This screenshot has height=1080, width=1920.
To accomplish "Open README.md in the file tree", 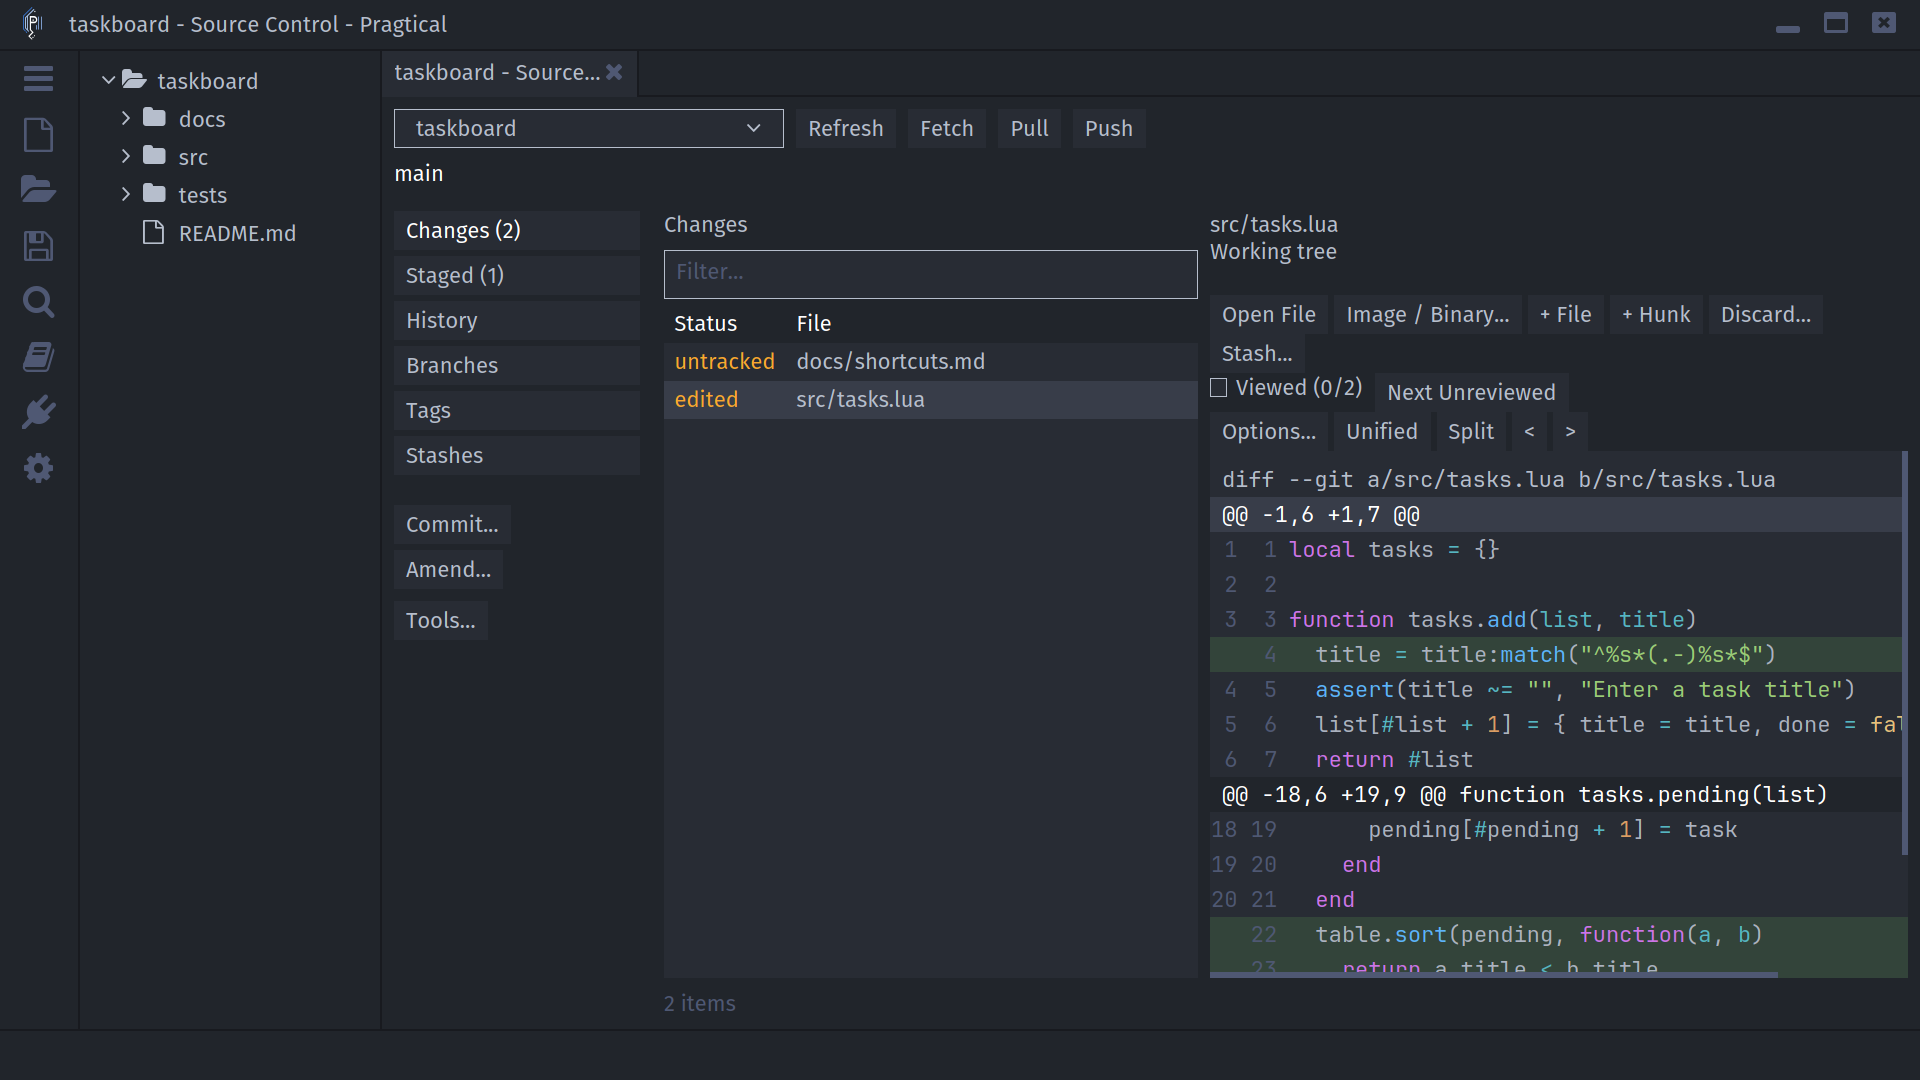I will click(x=237, y=233).
